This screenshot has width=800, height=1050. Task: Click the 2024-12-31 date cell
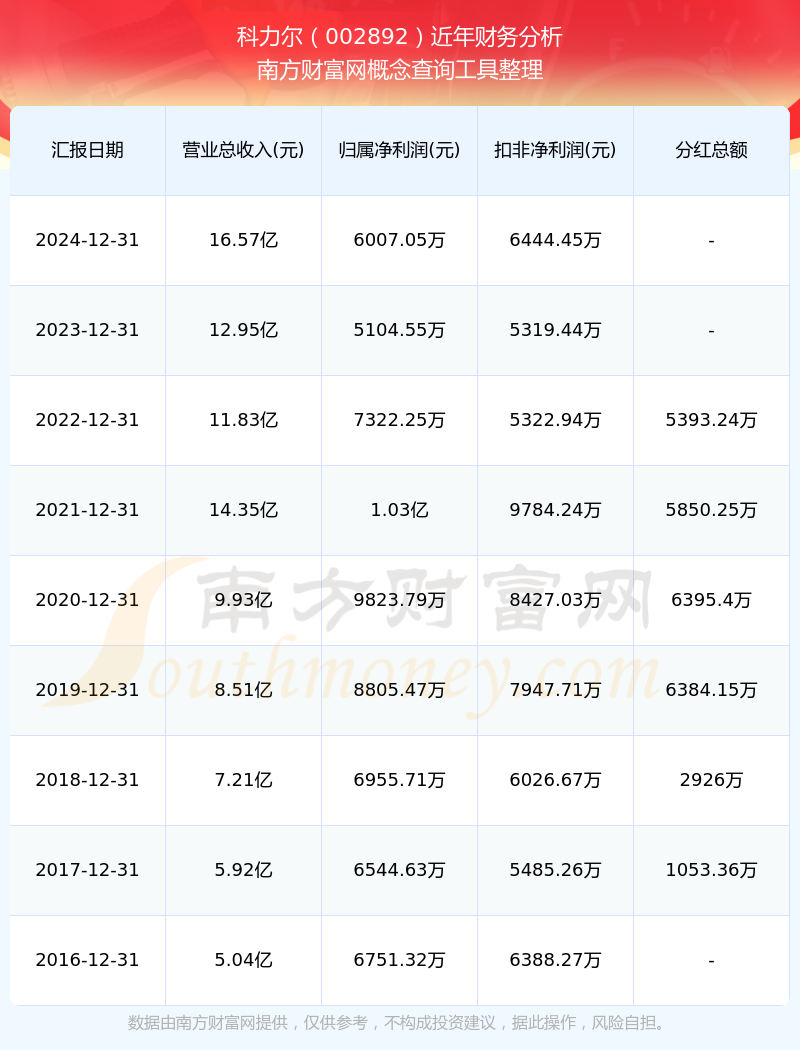point(88,240)
